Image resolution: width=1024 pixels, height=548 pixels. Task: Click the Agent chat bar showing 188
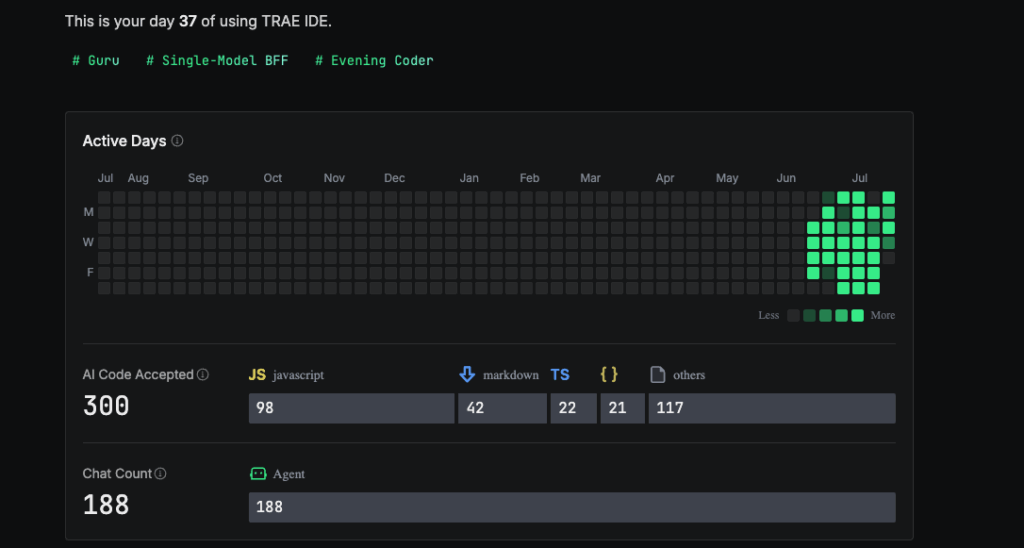(572, 507)
